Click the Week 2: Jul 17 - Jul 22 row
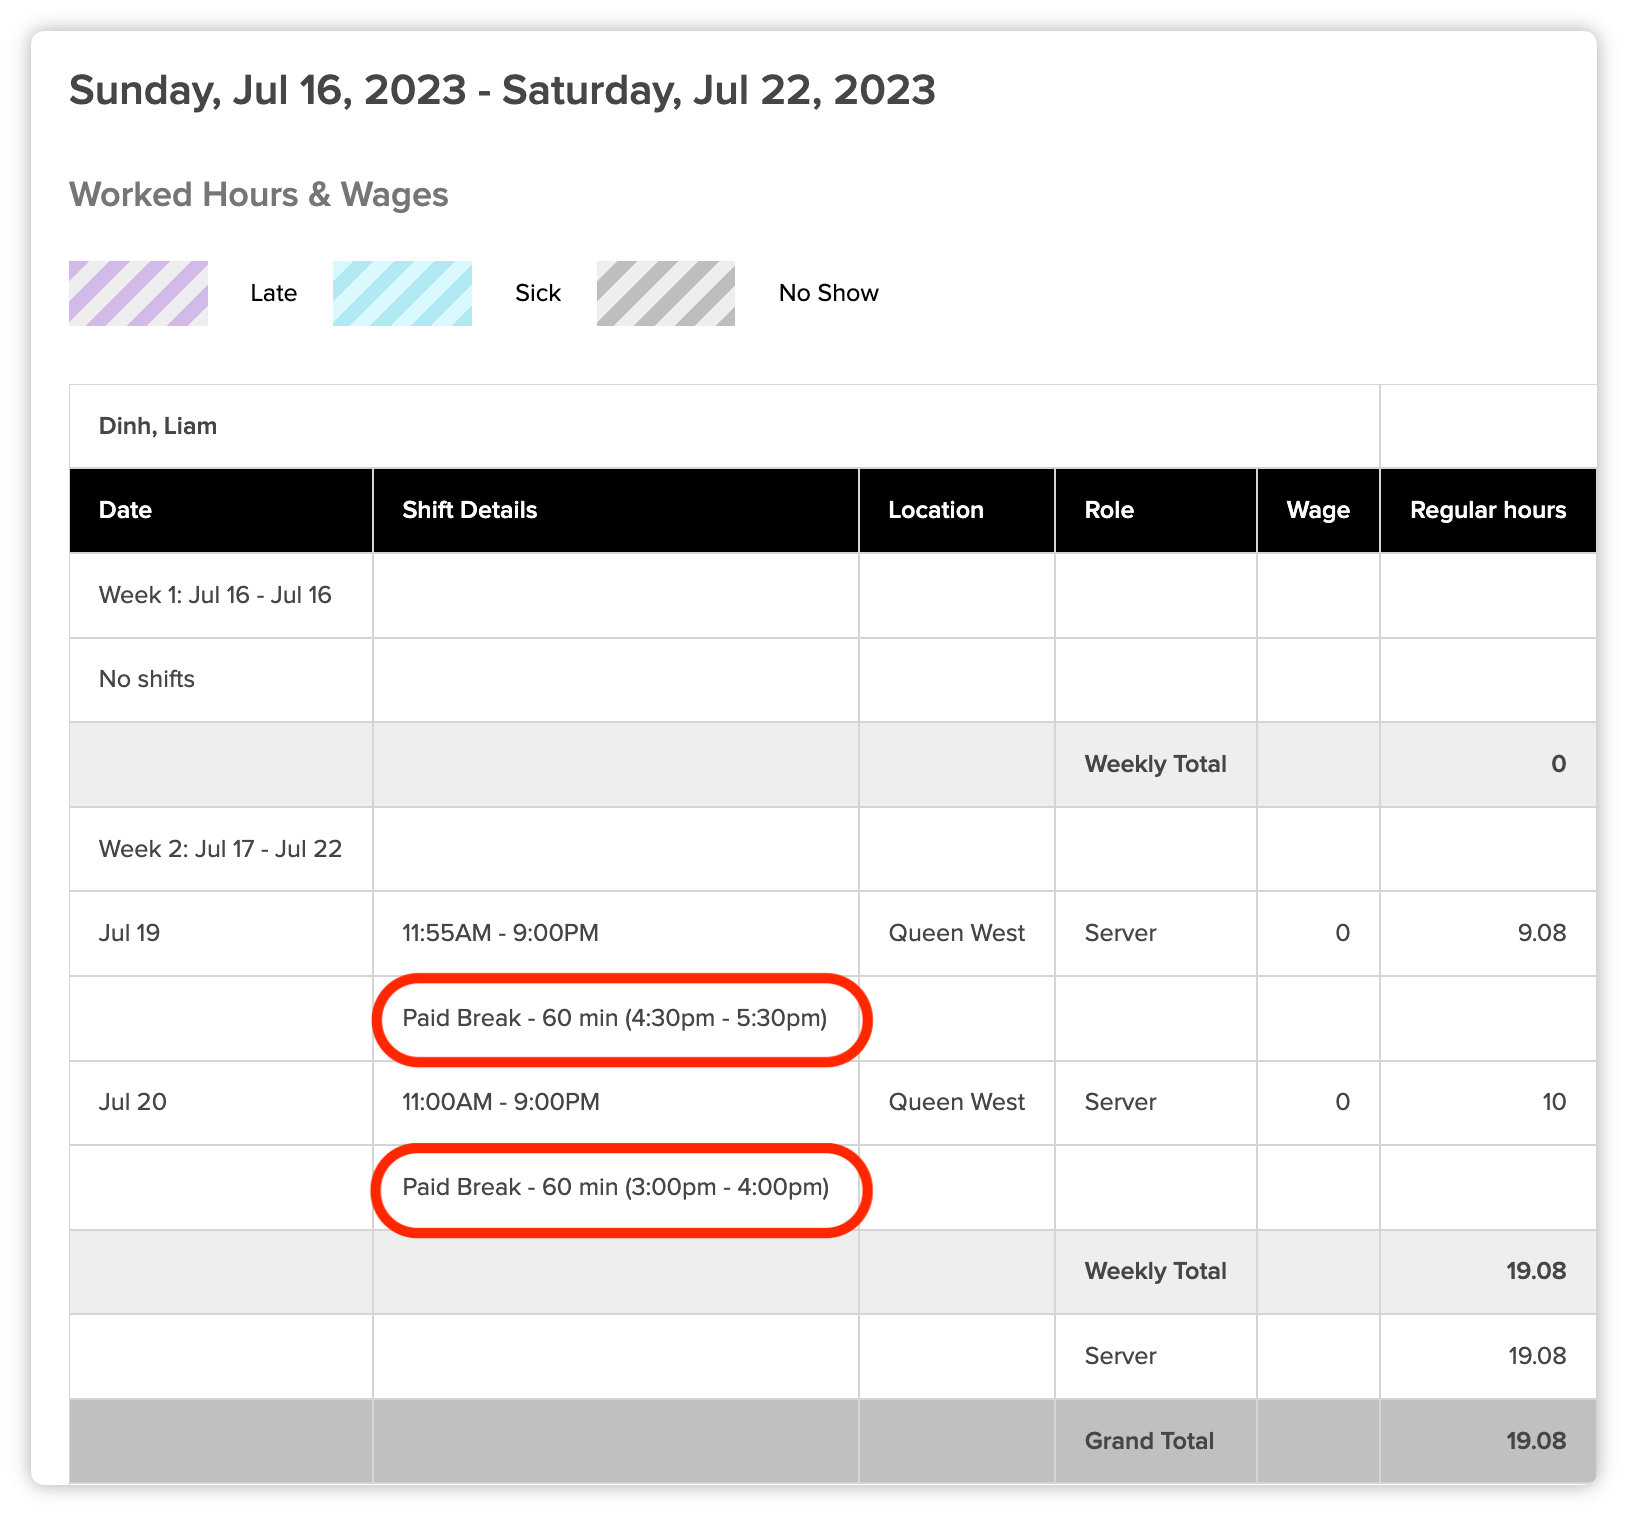 [x=220, y=849]
